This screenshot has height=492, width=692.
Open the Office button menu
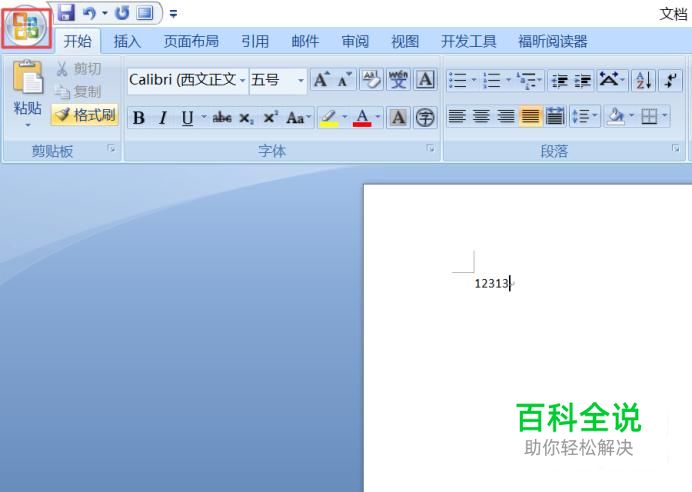click(26, 26)
